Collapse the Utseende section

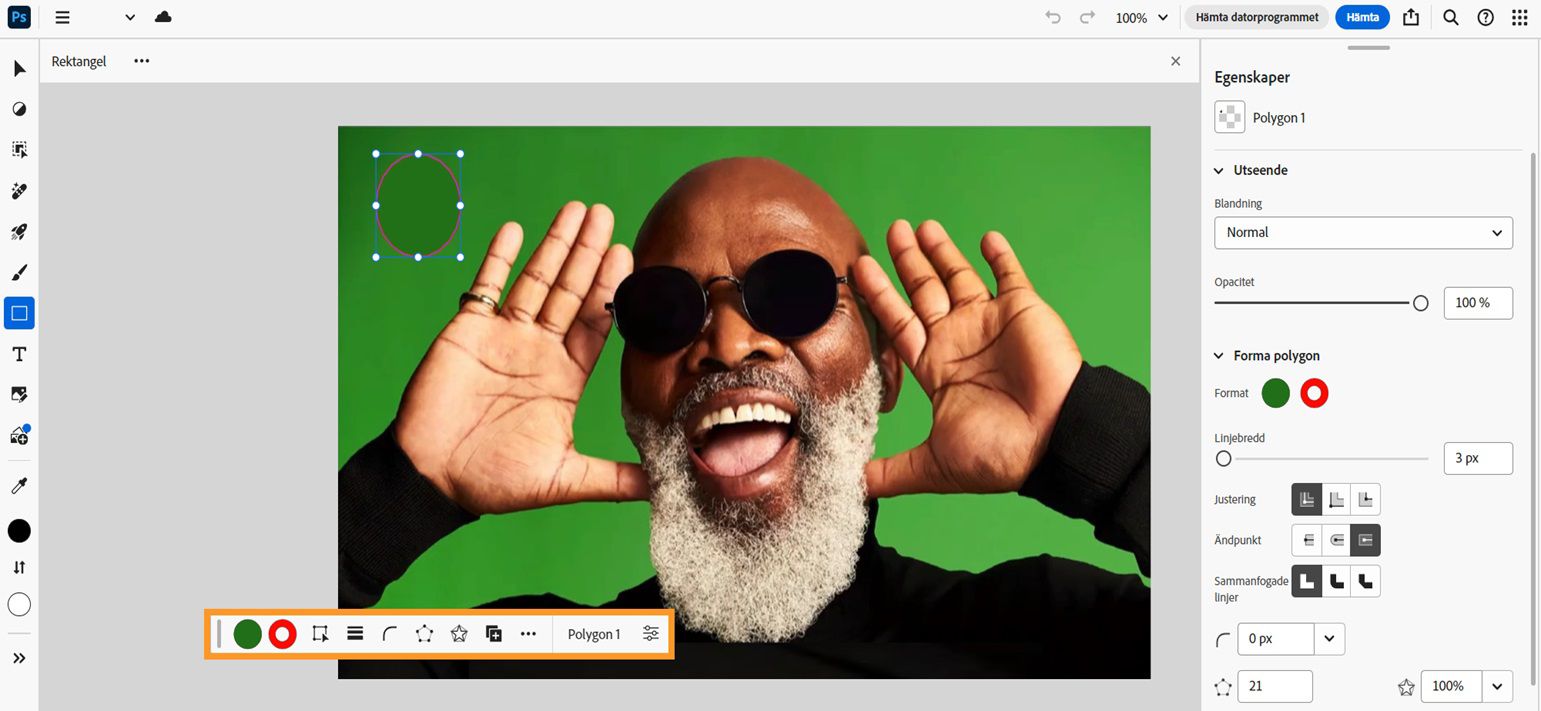(x=1218, y=170)
